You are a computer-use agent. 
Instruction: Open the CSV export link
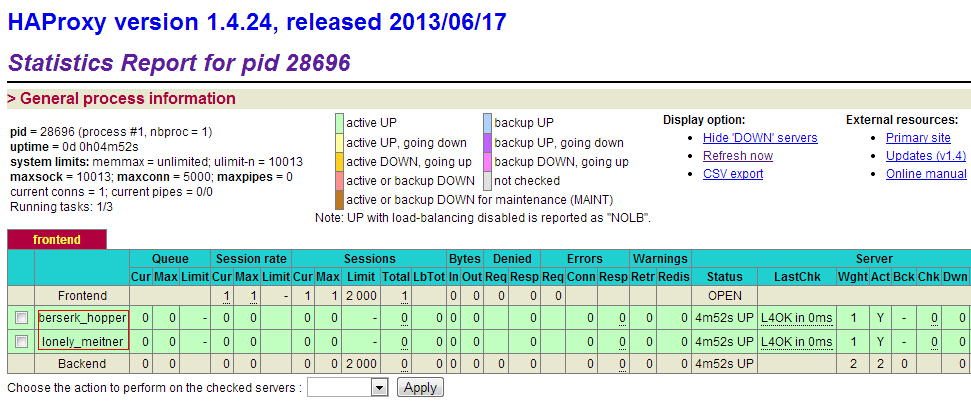[x=733, y=174]
